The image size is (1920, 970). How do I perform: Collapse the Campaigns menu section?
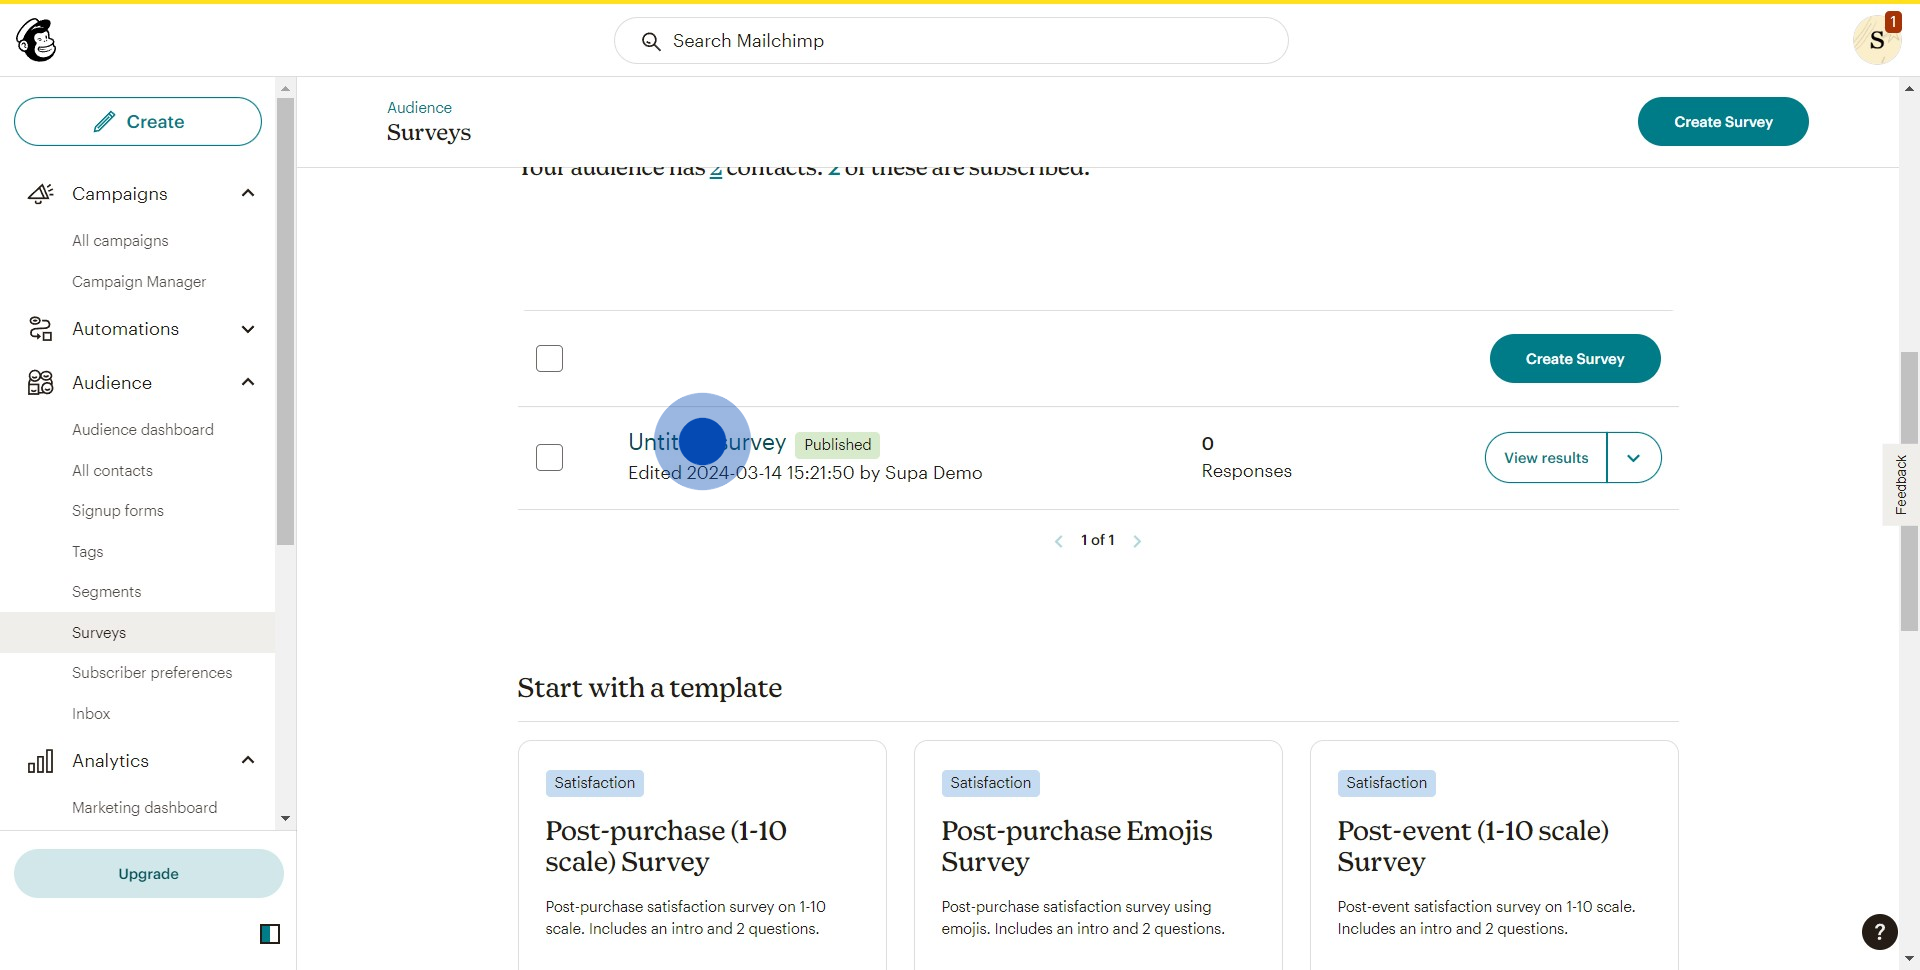[248, 194]
